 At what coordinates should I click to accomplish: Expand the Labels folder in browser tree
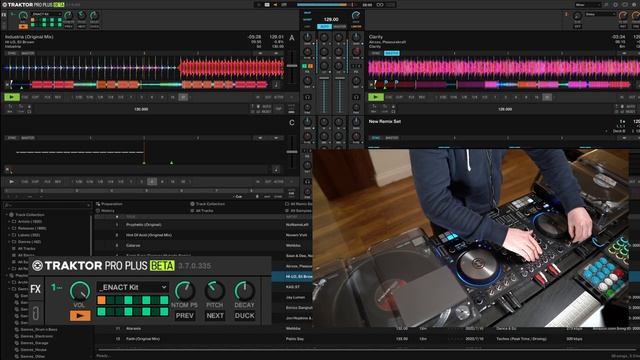tap(9, 235)
